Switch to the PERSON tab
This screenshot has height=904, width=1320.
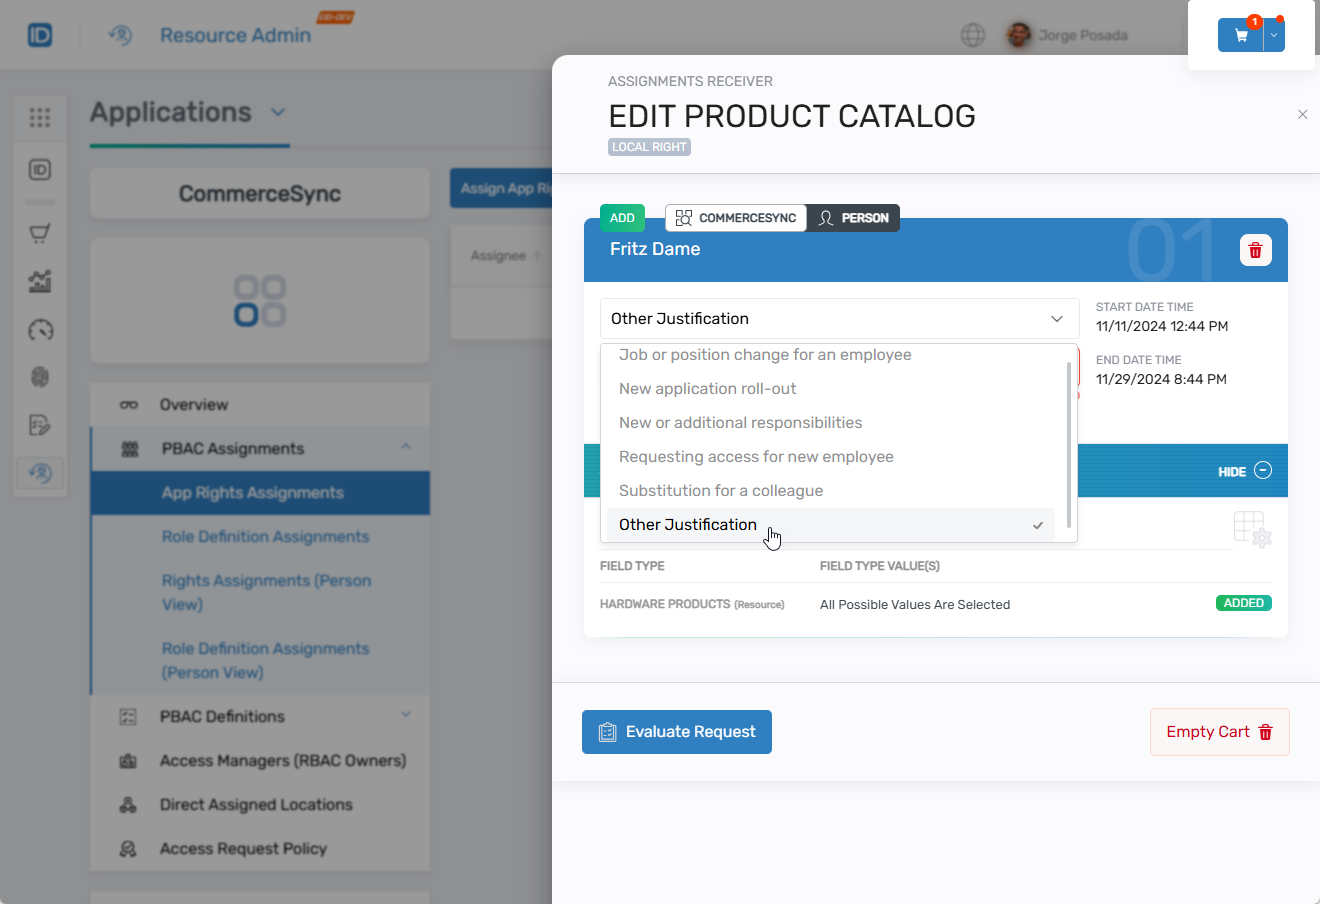tap(854, 218)
